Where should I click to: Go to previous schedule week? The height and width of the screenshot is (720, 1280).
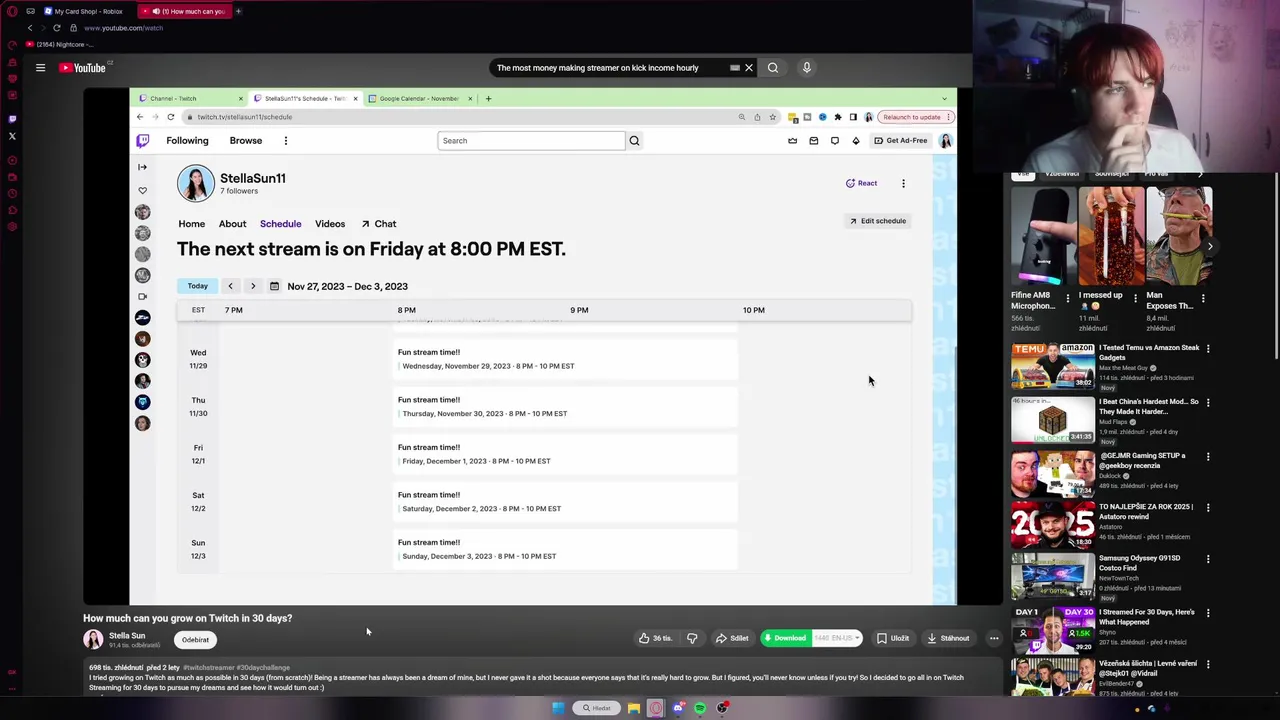(230, 286)
